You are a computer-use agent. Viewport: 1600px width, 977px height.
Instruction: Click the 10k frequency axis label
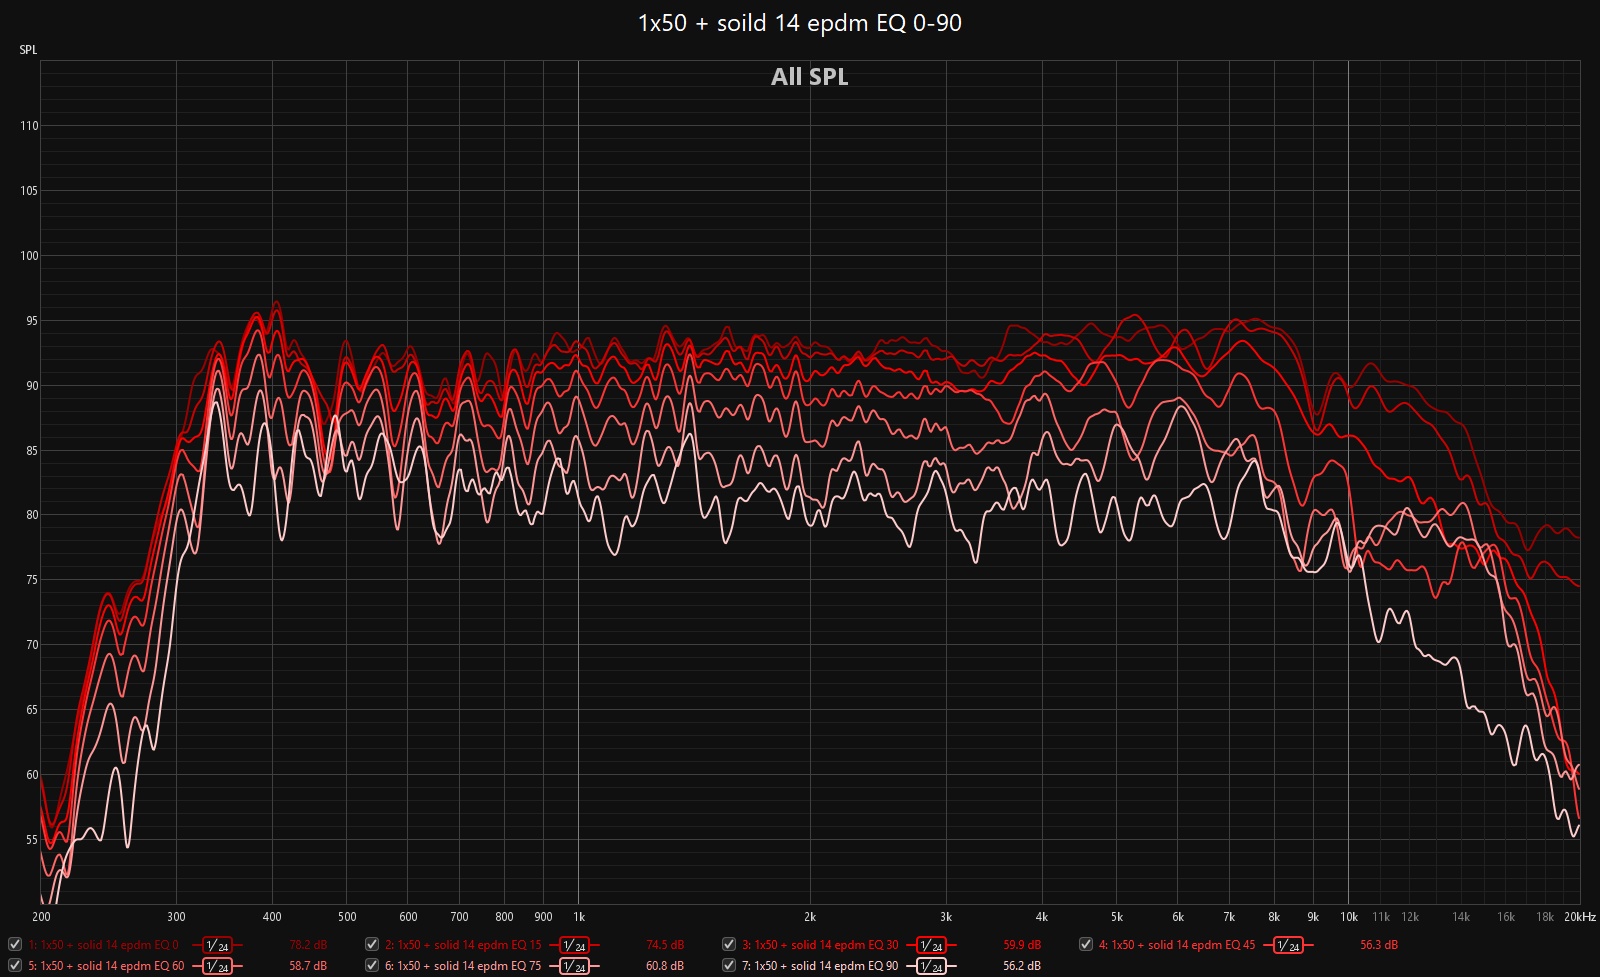(x=1349, y=917)
